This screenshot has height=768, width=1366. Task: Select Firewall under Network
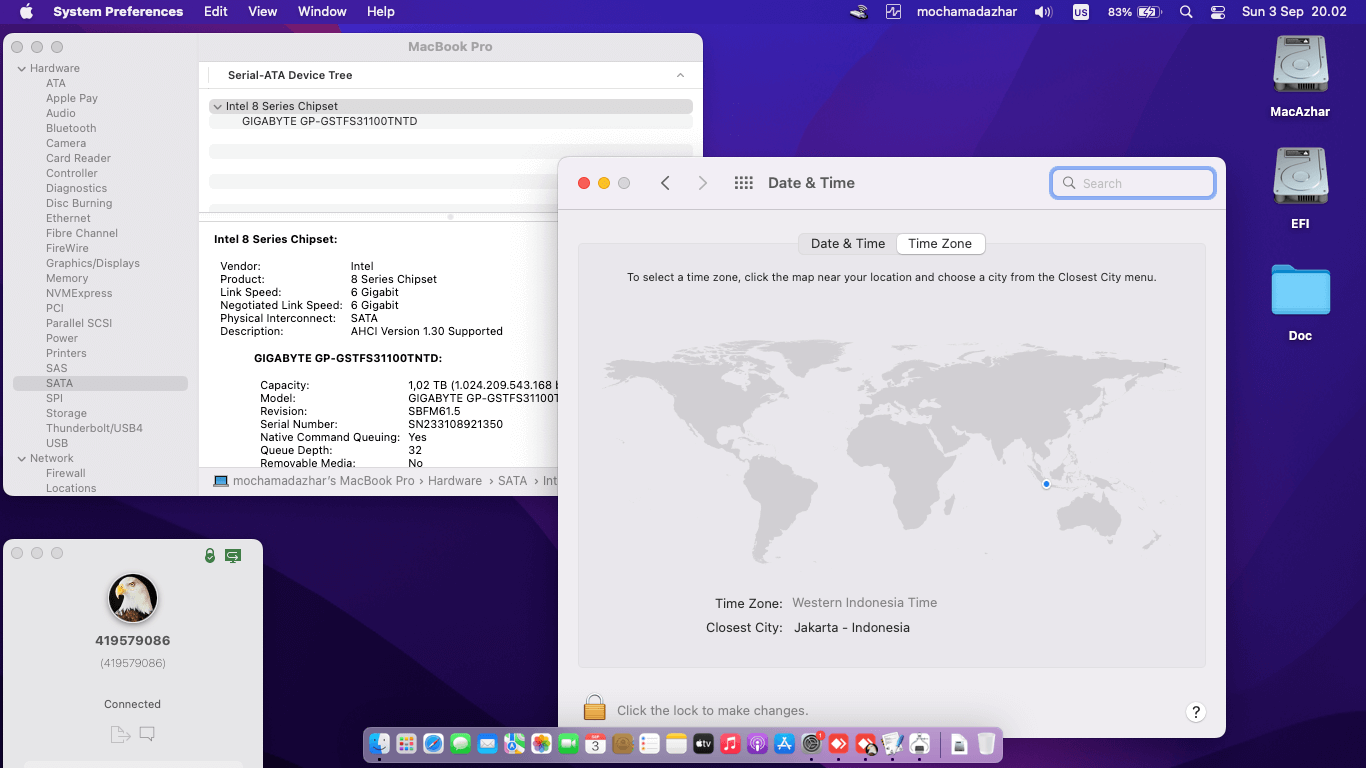click(66, 473)
